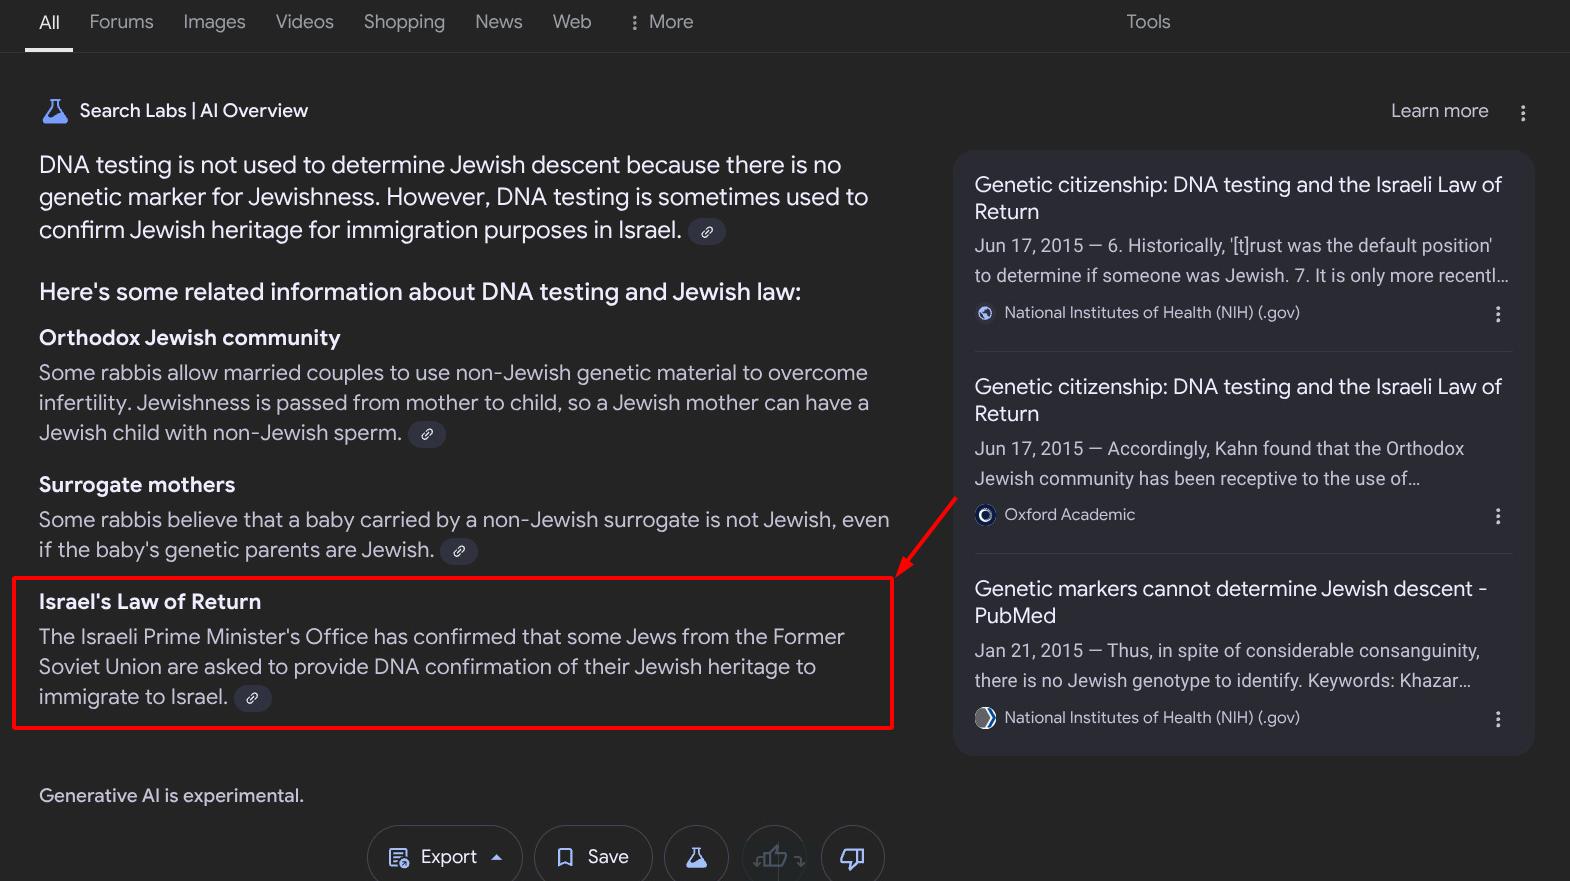1570x881 pixels.
Task: Switch to the News tab
Action: tap(498, 22)
